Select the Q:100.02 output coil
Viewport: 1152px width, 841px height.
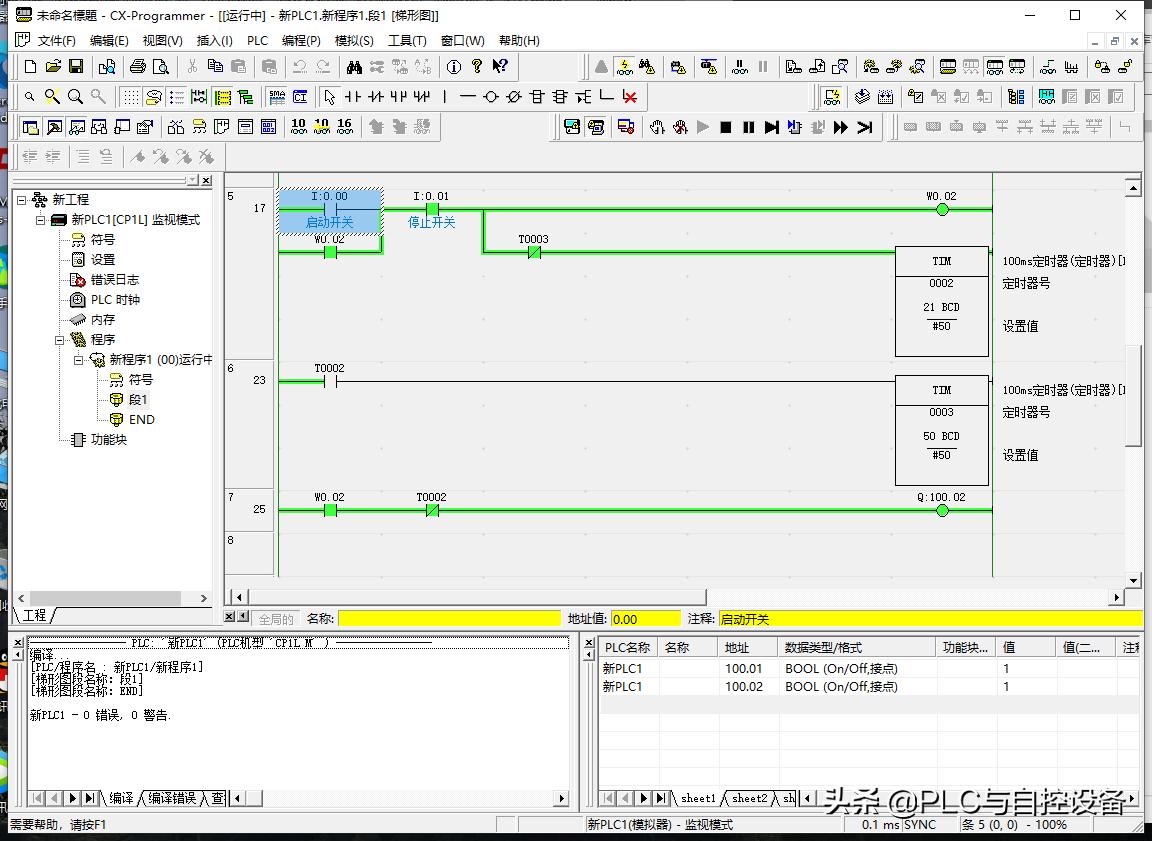[x=942, y=510]
